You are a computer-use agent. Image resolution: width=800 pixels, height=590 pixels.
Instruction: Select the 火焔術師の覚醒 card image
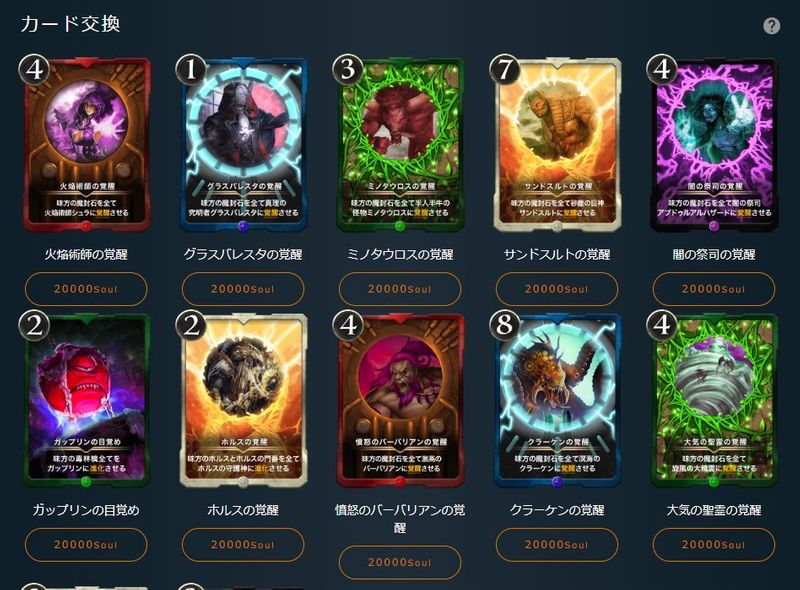[86, 145]
